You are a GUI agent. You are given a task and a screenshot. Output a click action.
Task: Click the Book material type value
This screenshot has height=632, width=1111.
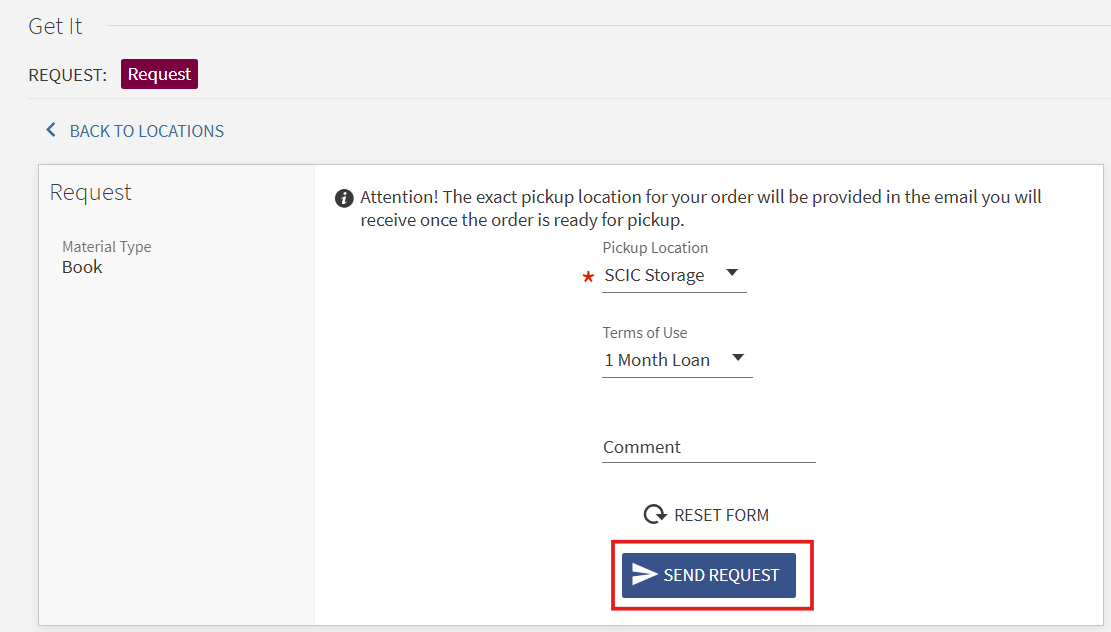pos(82,267)
